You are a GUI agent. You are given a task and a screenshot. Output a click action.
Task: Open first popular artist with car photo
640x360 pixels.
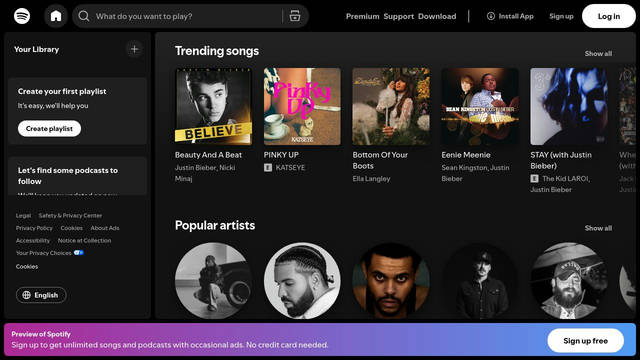(213, 281)
